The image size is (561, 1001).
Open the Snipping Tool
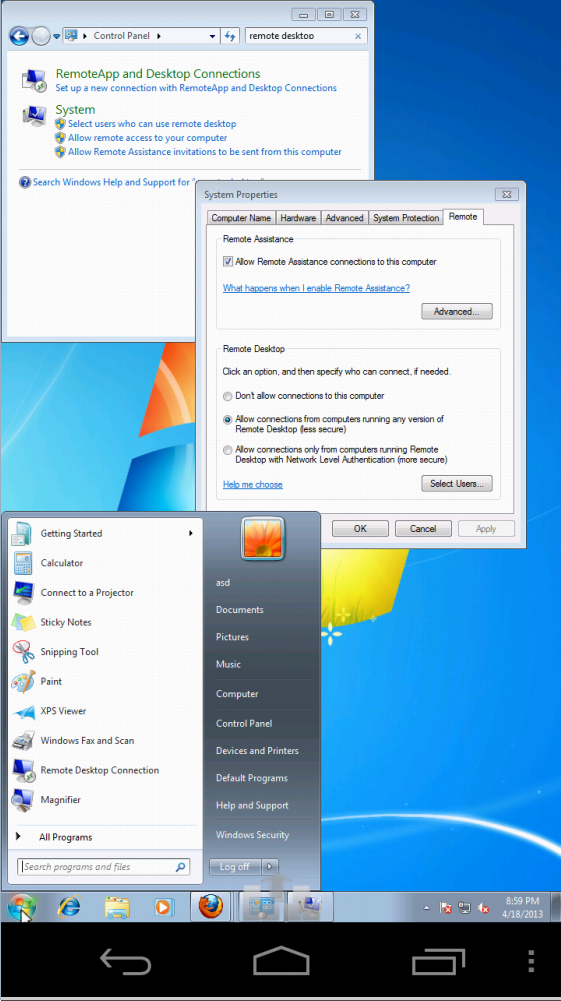click(103, 652)
